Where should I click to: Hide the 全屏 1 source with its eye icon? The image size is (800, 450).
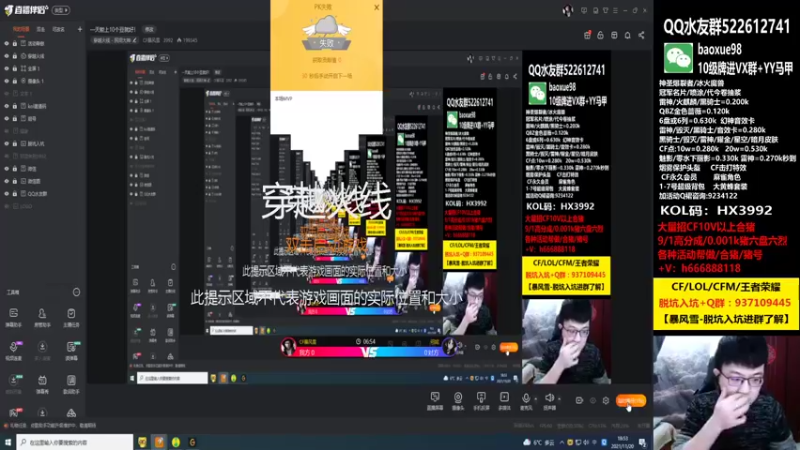coord(7,68)
